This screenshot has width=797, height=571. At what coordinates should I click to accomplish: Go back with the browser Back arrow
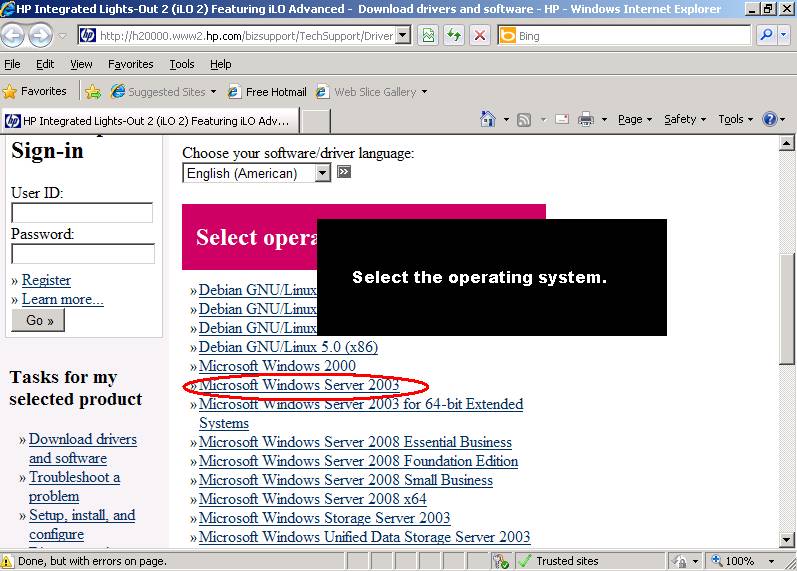[x=13, y=36]
